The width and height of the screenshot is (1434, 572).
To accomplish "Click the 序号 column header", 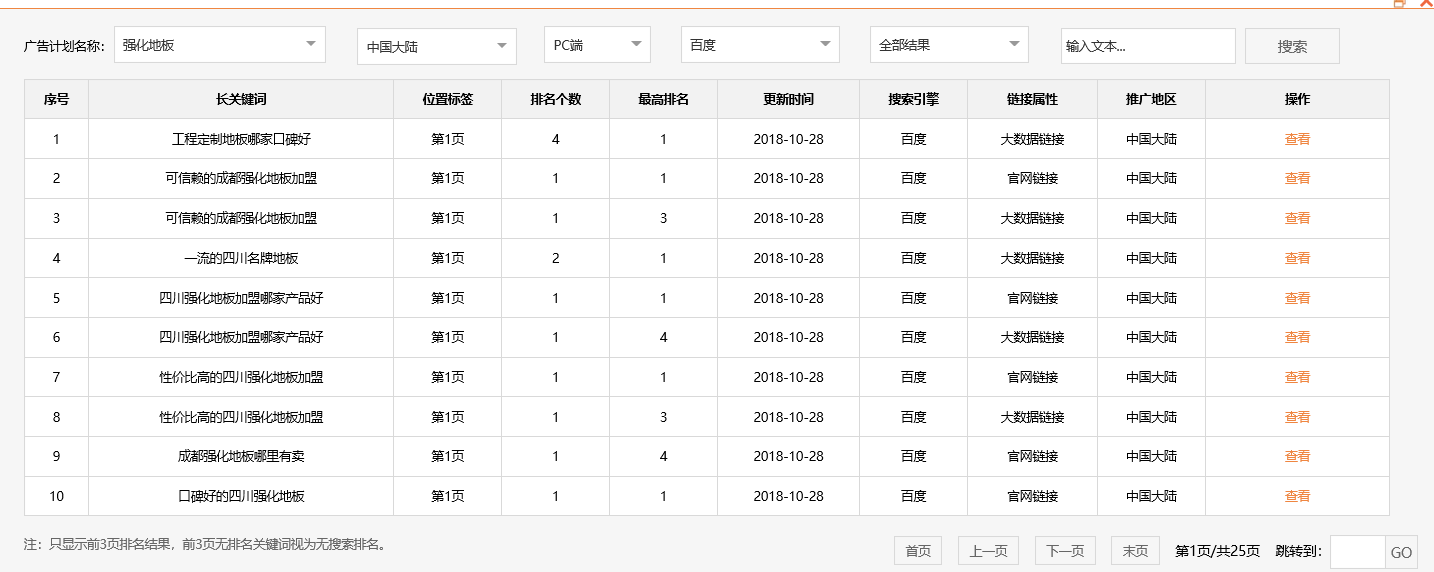I will click(56, 99).
